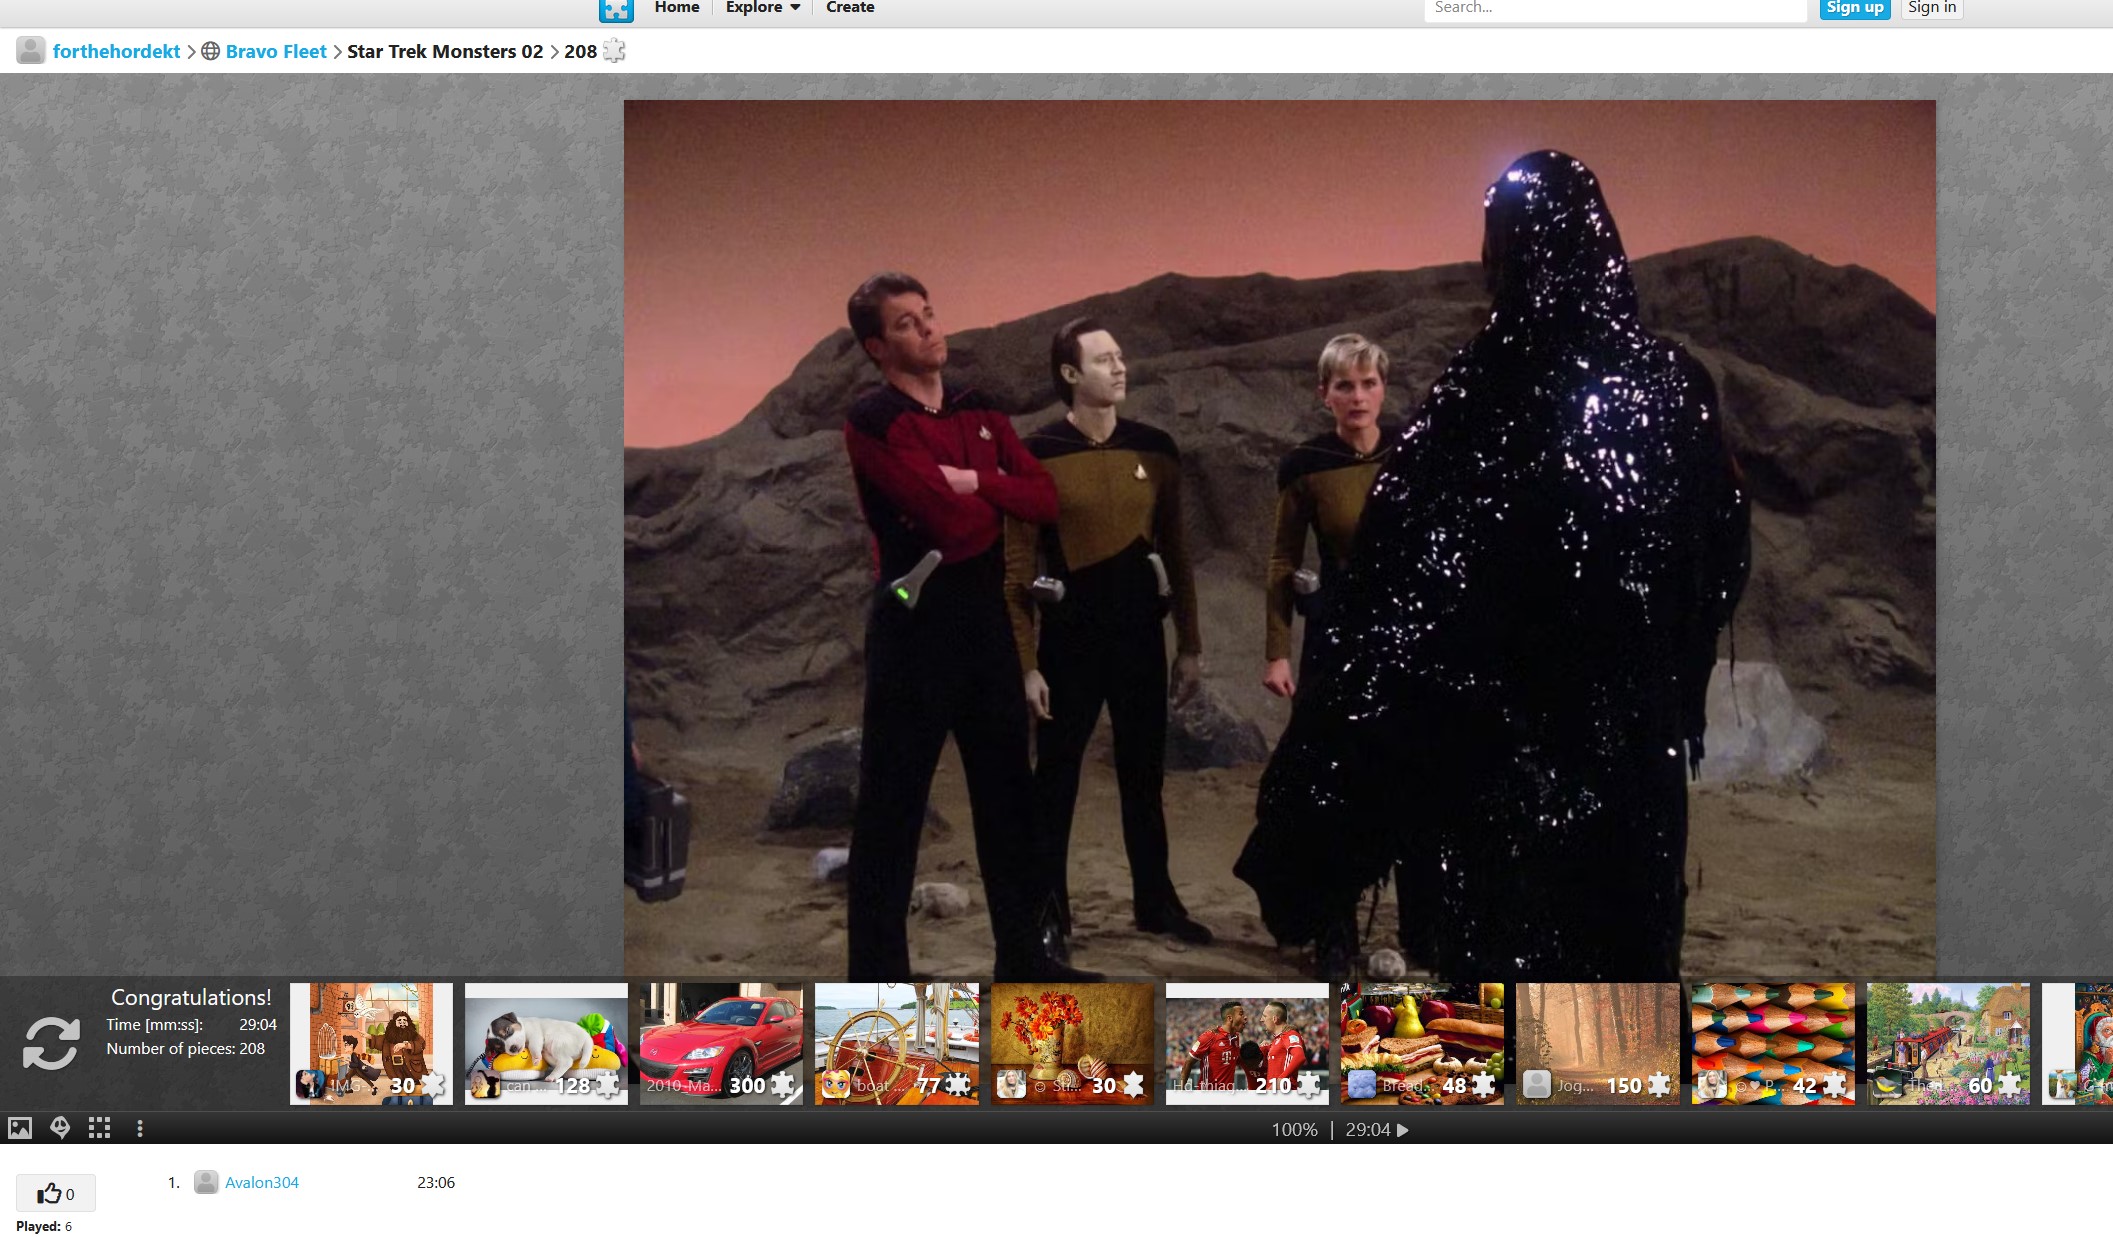This screenshot has height=1237, width=2113.
Task: Click the Sign up button
Action: click(1854, 8)
